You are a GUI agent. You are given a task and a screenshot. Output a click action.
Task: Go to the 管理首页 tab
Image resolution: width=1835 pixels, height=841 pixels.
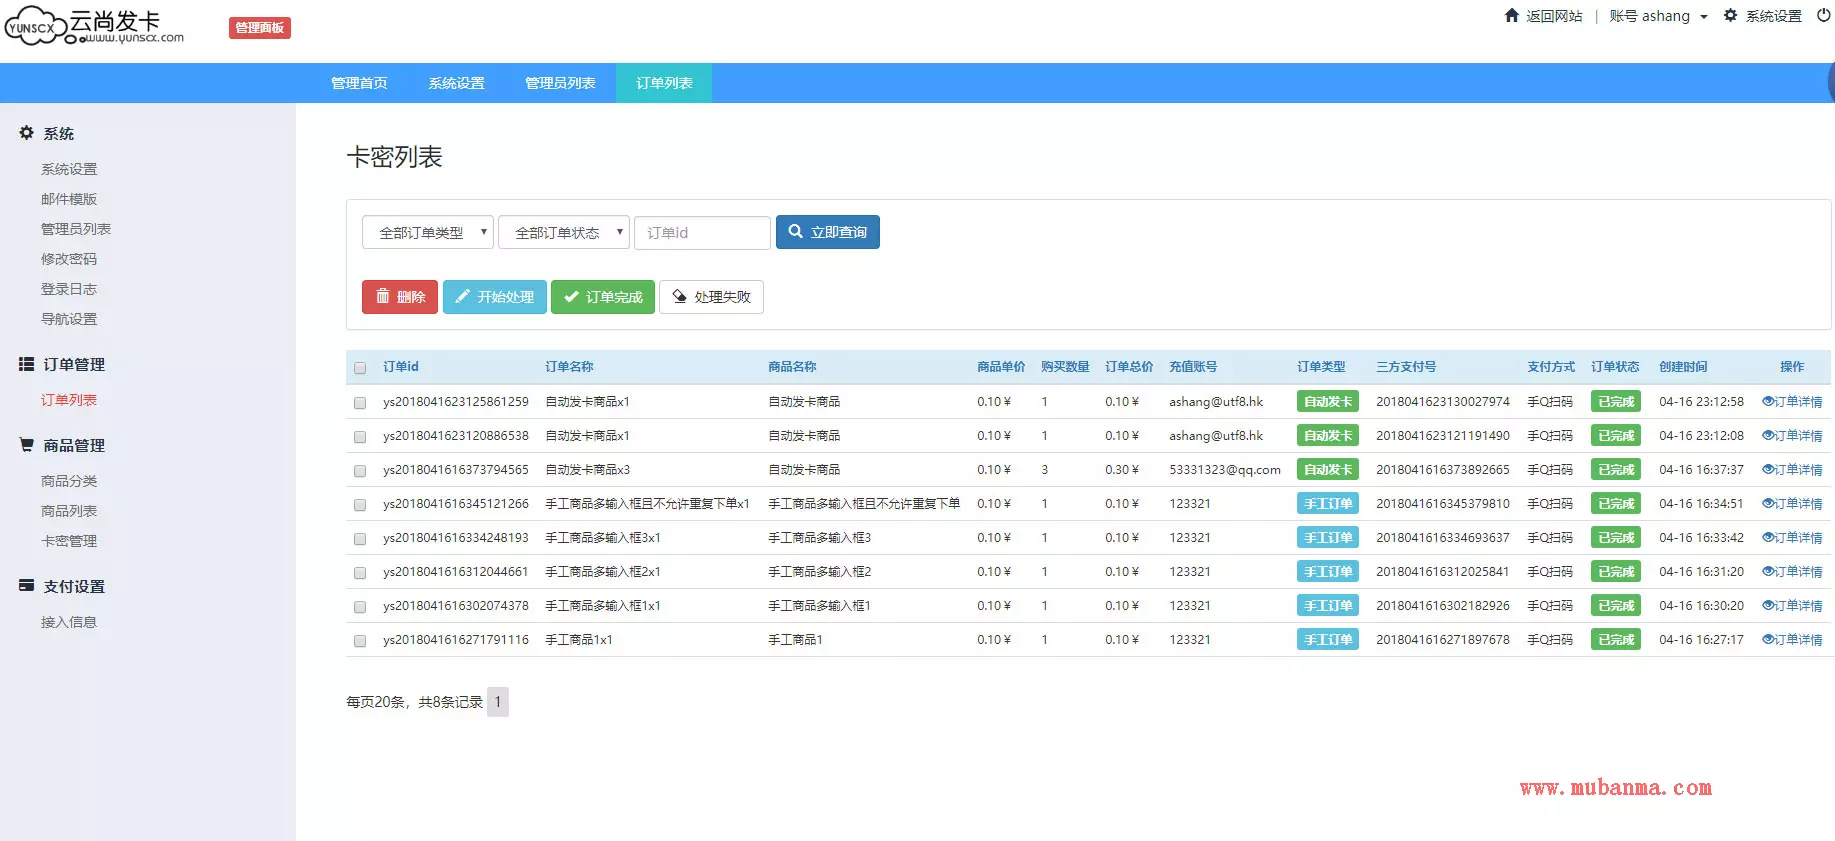[x=359, y=83]
